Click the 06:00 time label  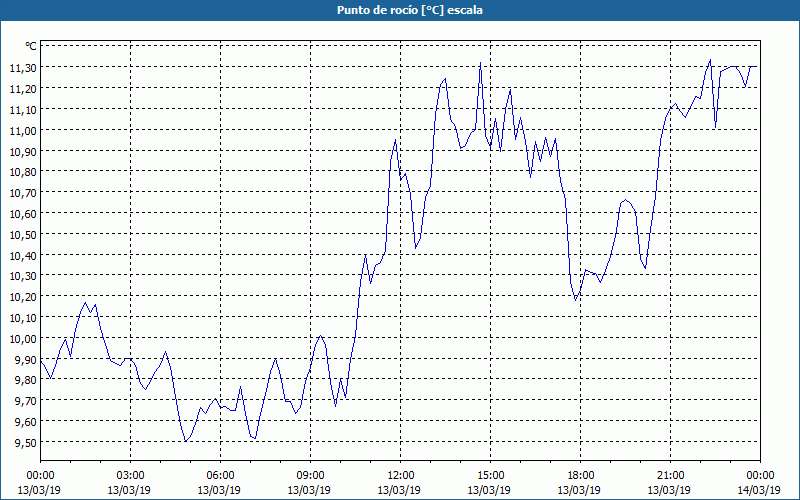pyautogui.click(x=220, y=476)
